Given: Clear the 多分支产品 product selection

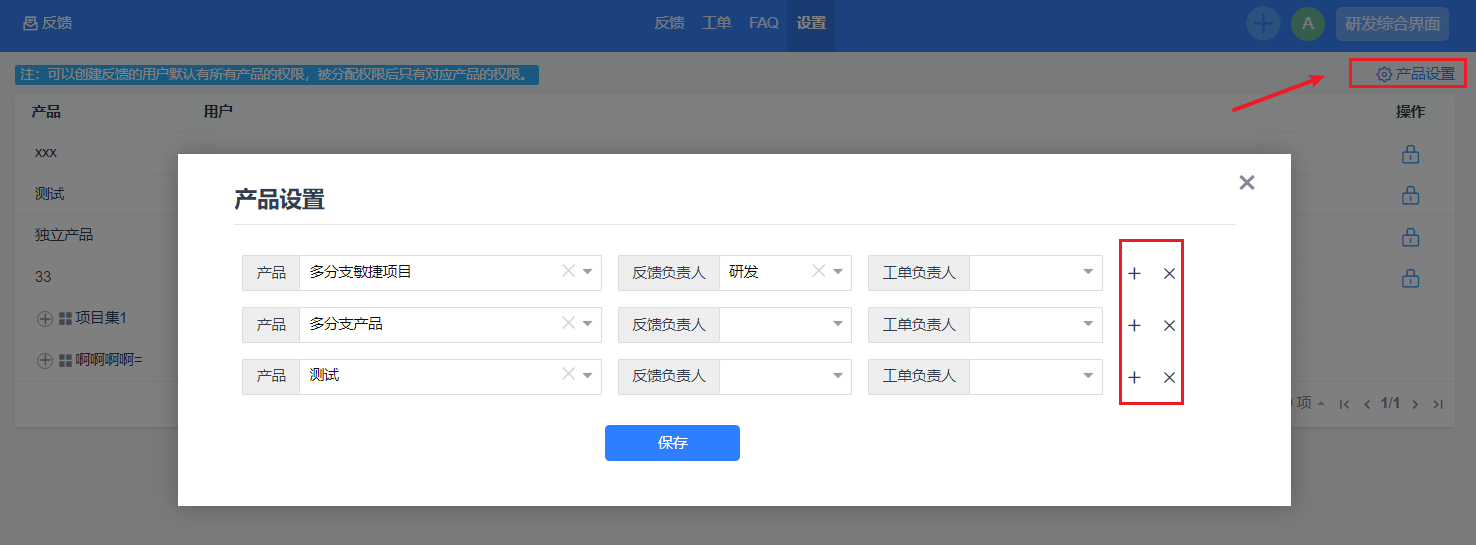Looking at the screenshot, I should 568,323.
